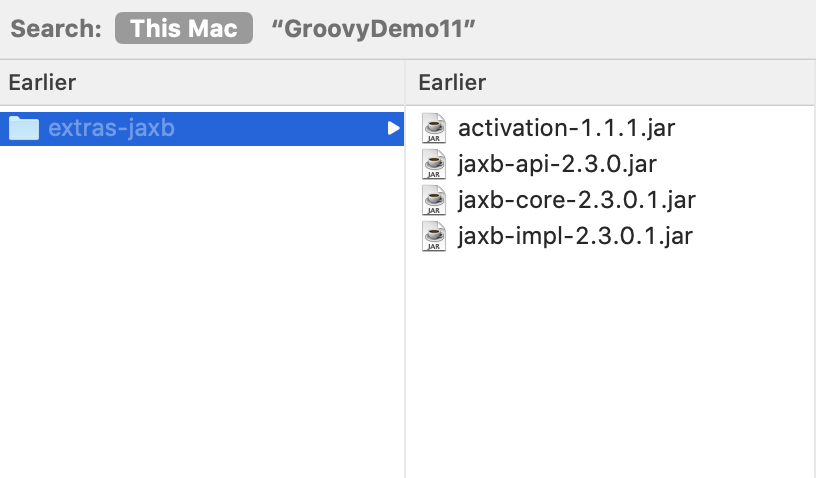
Task: Select the jaxb-api-2.3.0.jar file name
Action: 557,164
